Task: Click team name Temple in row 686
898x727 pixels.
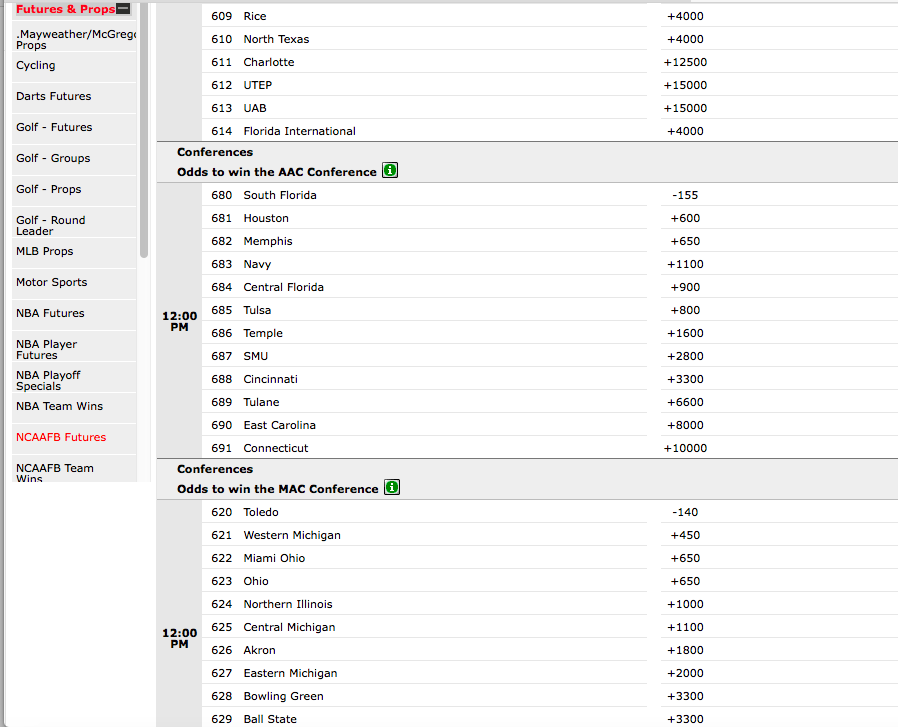Action: pos(263,333)
